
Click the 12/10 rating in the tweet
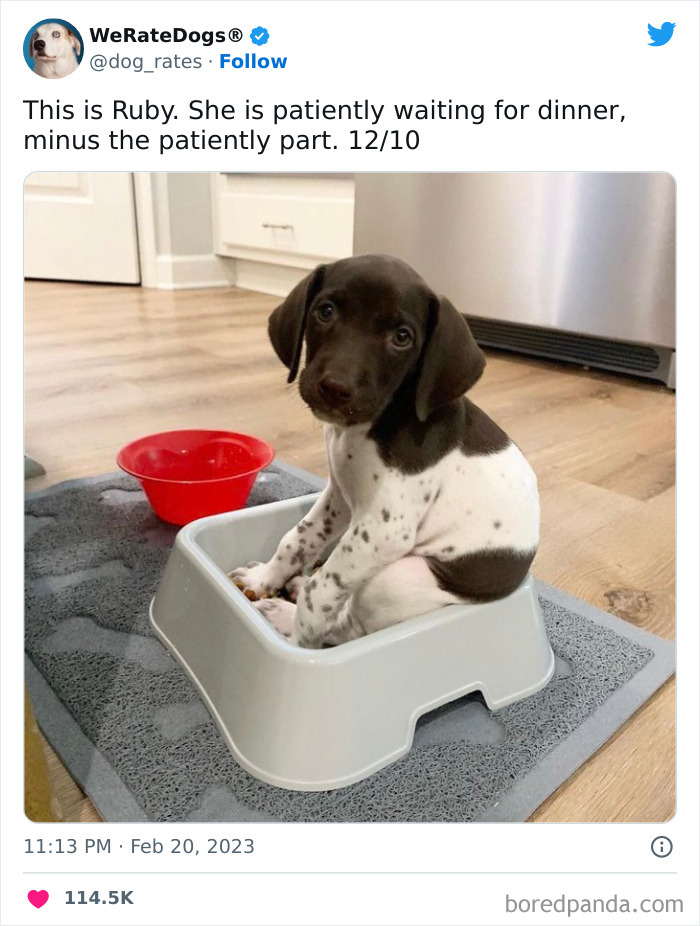coord(384,141)
